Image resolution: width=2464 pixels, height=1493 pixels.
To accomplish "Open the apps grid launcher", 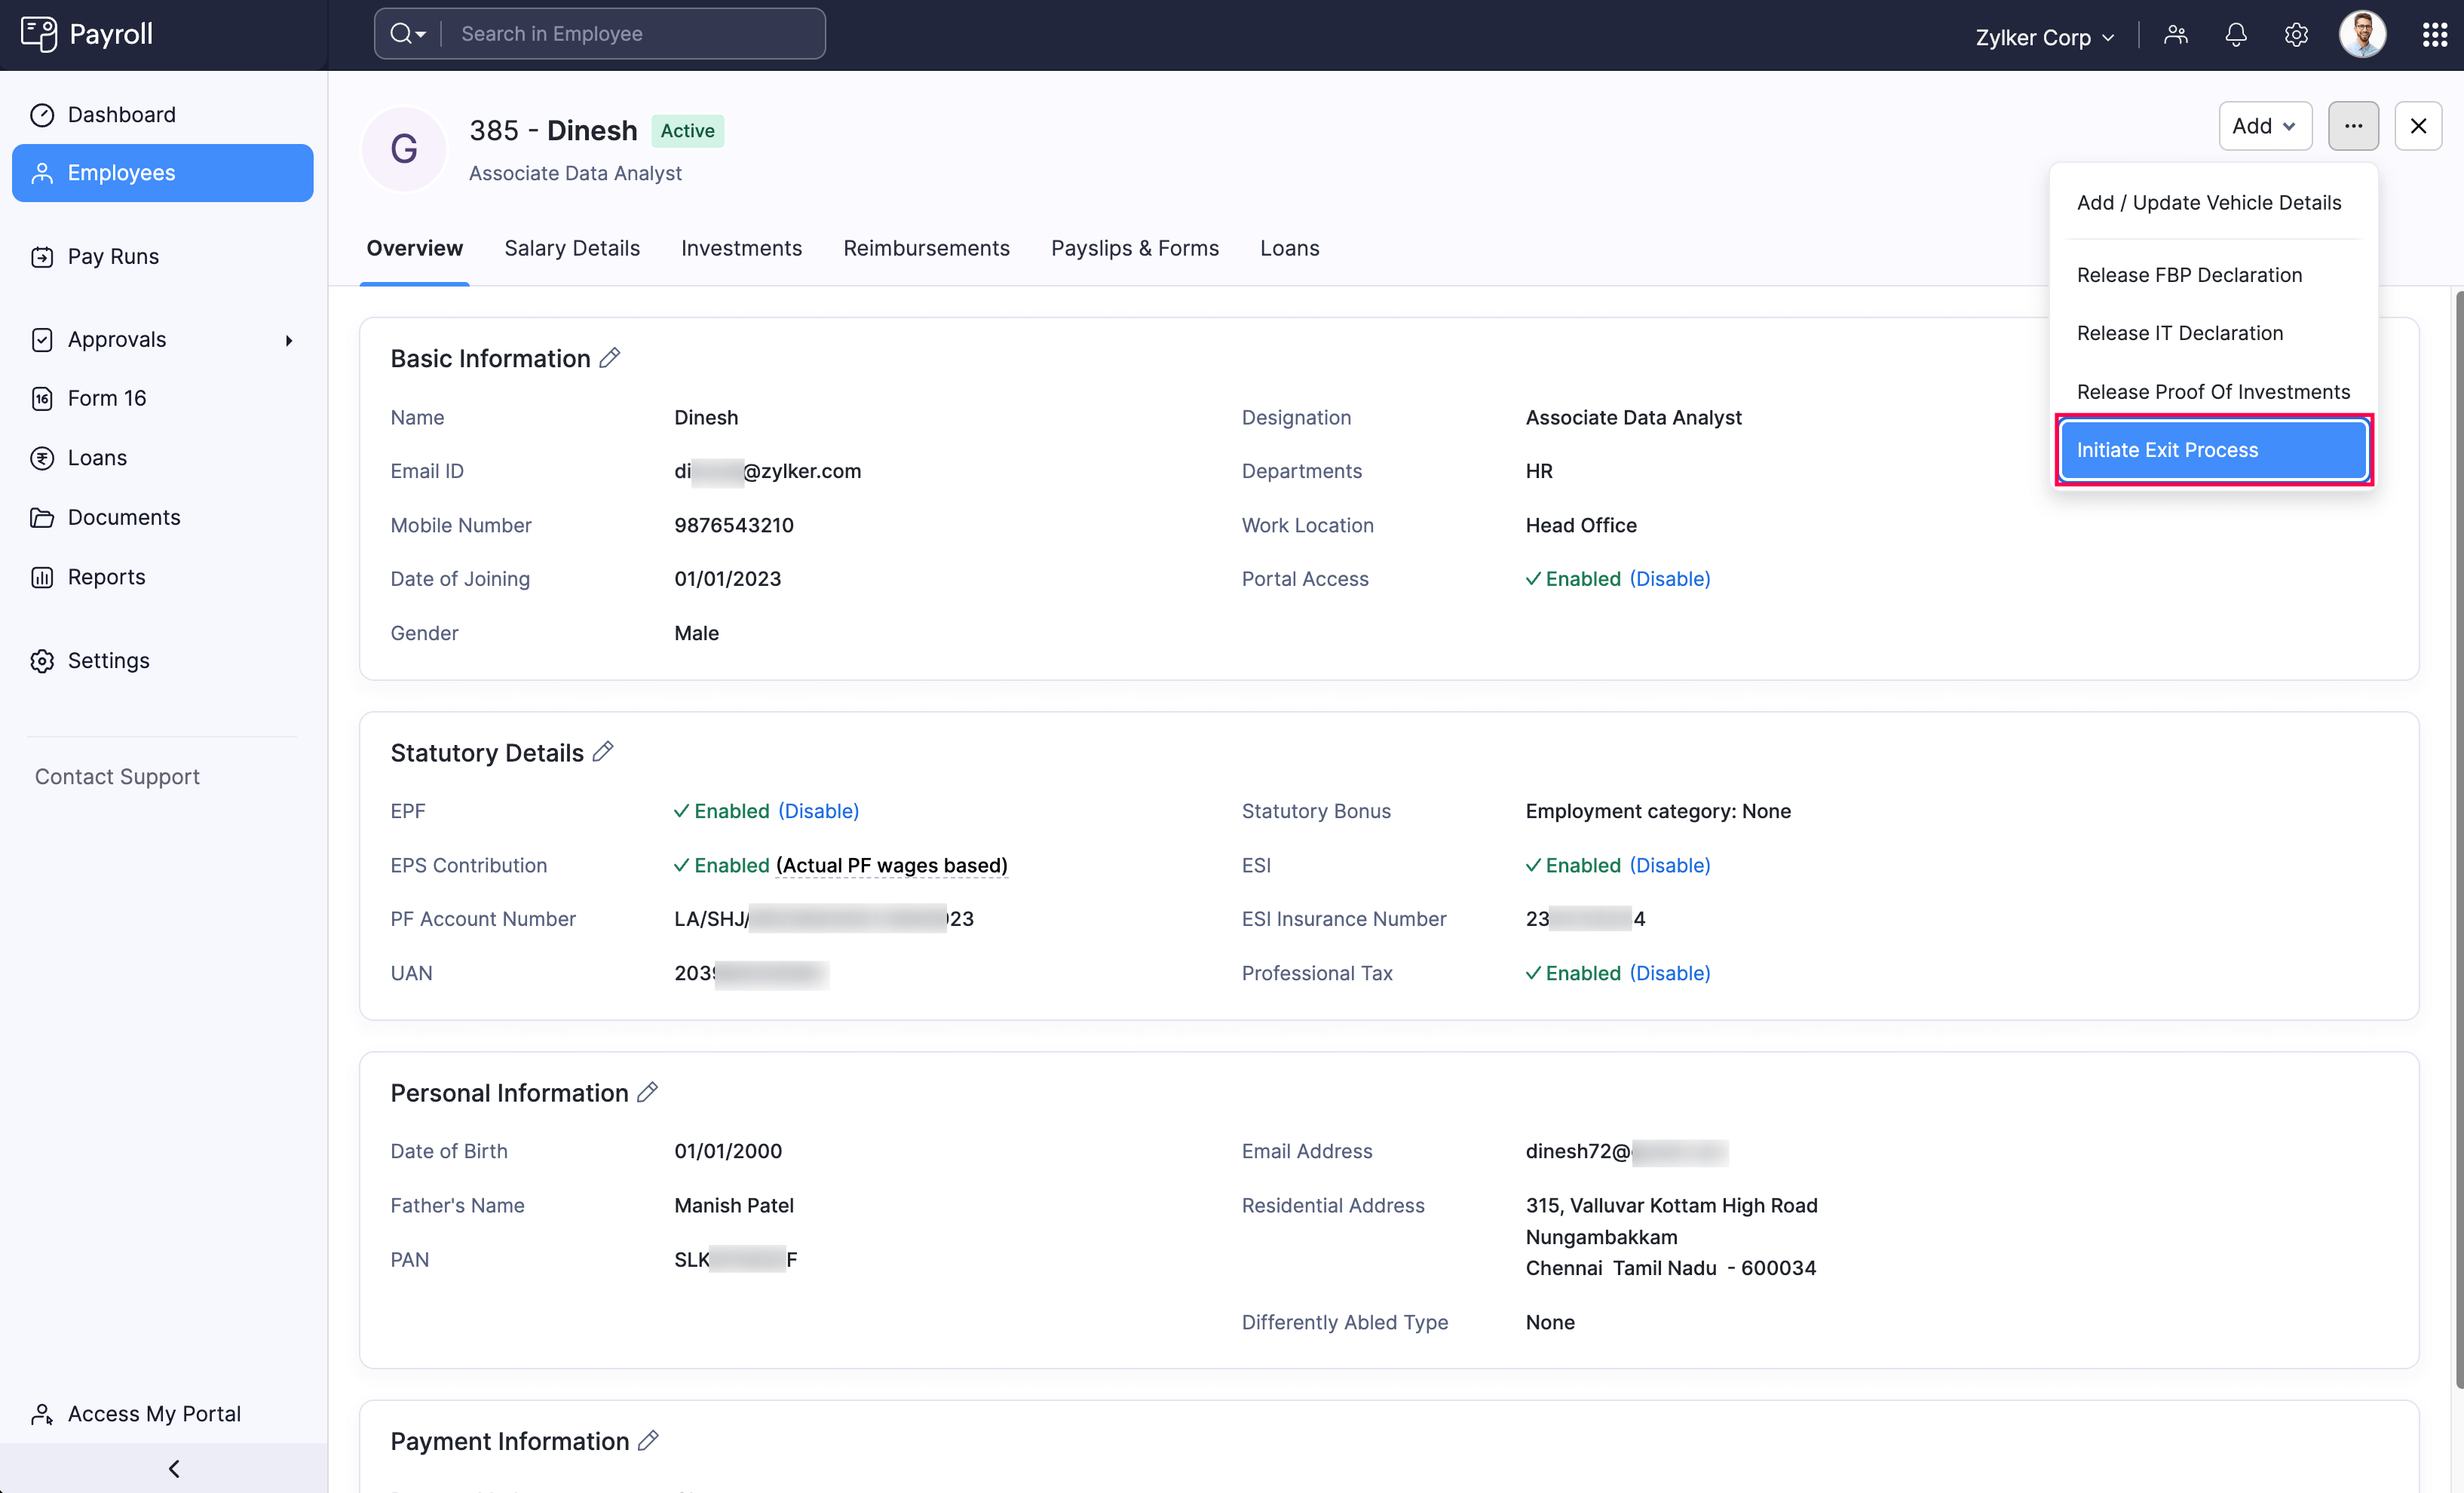I will [2434, 35].
